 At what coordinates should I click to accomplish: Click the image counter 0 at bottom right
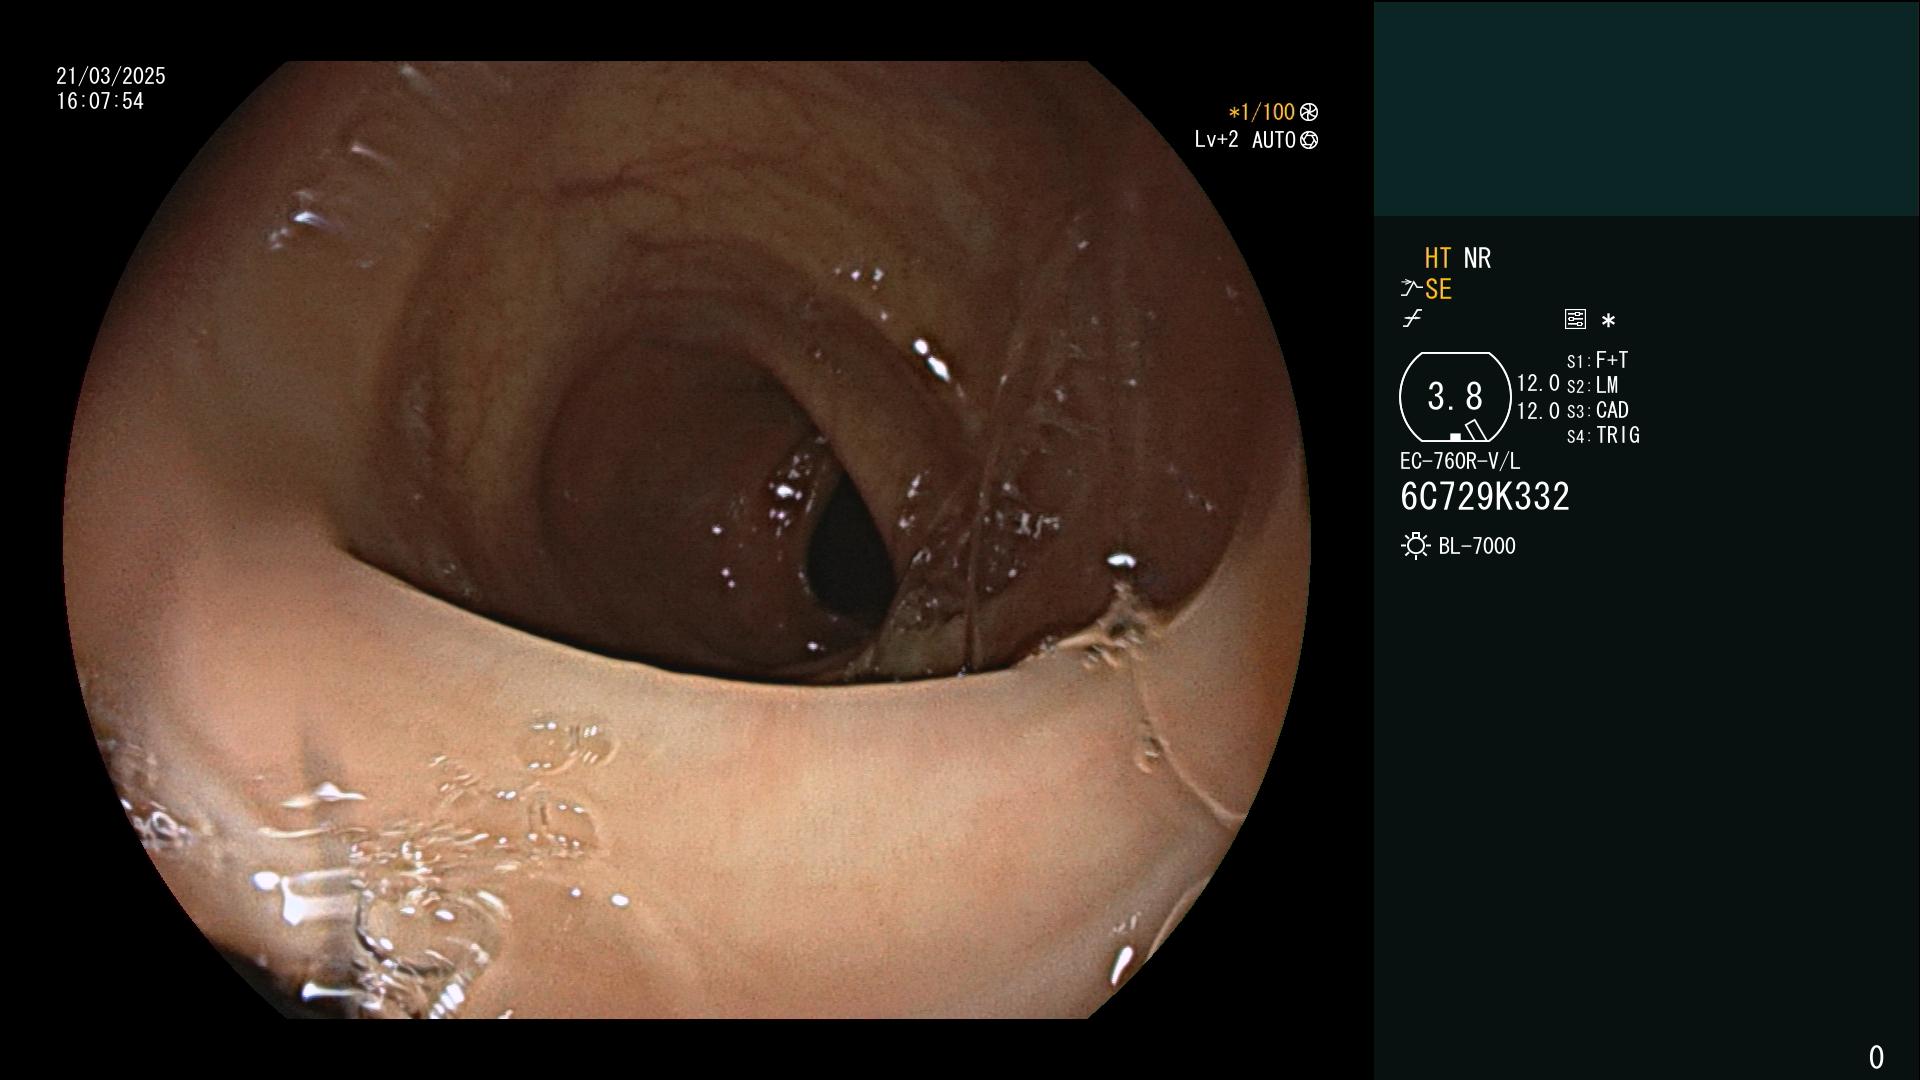(1876, 1057)
